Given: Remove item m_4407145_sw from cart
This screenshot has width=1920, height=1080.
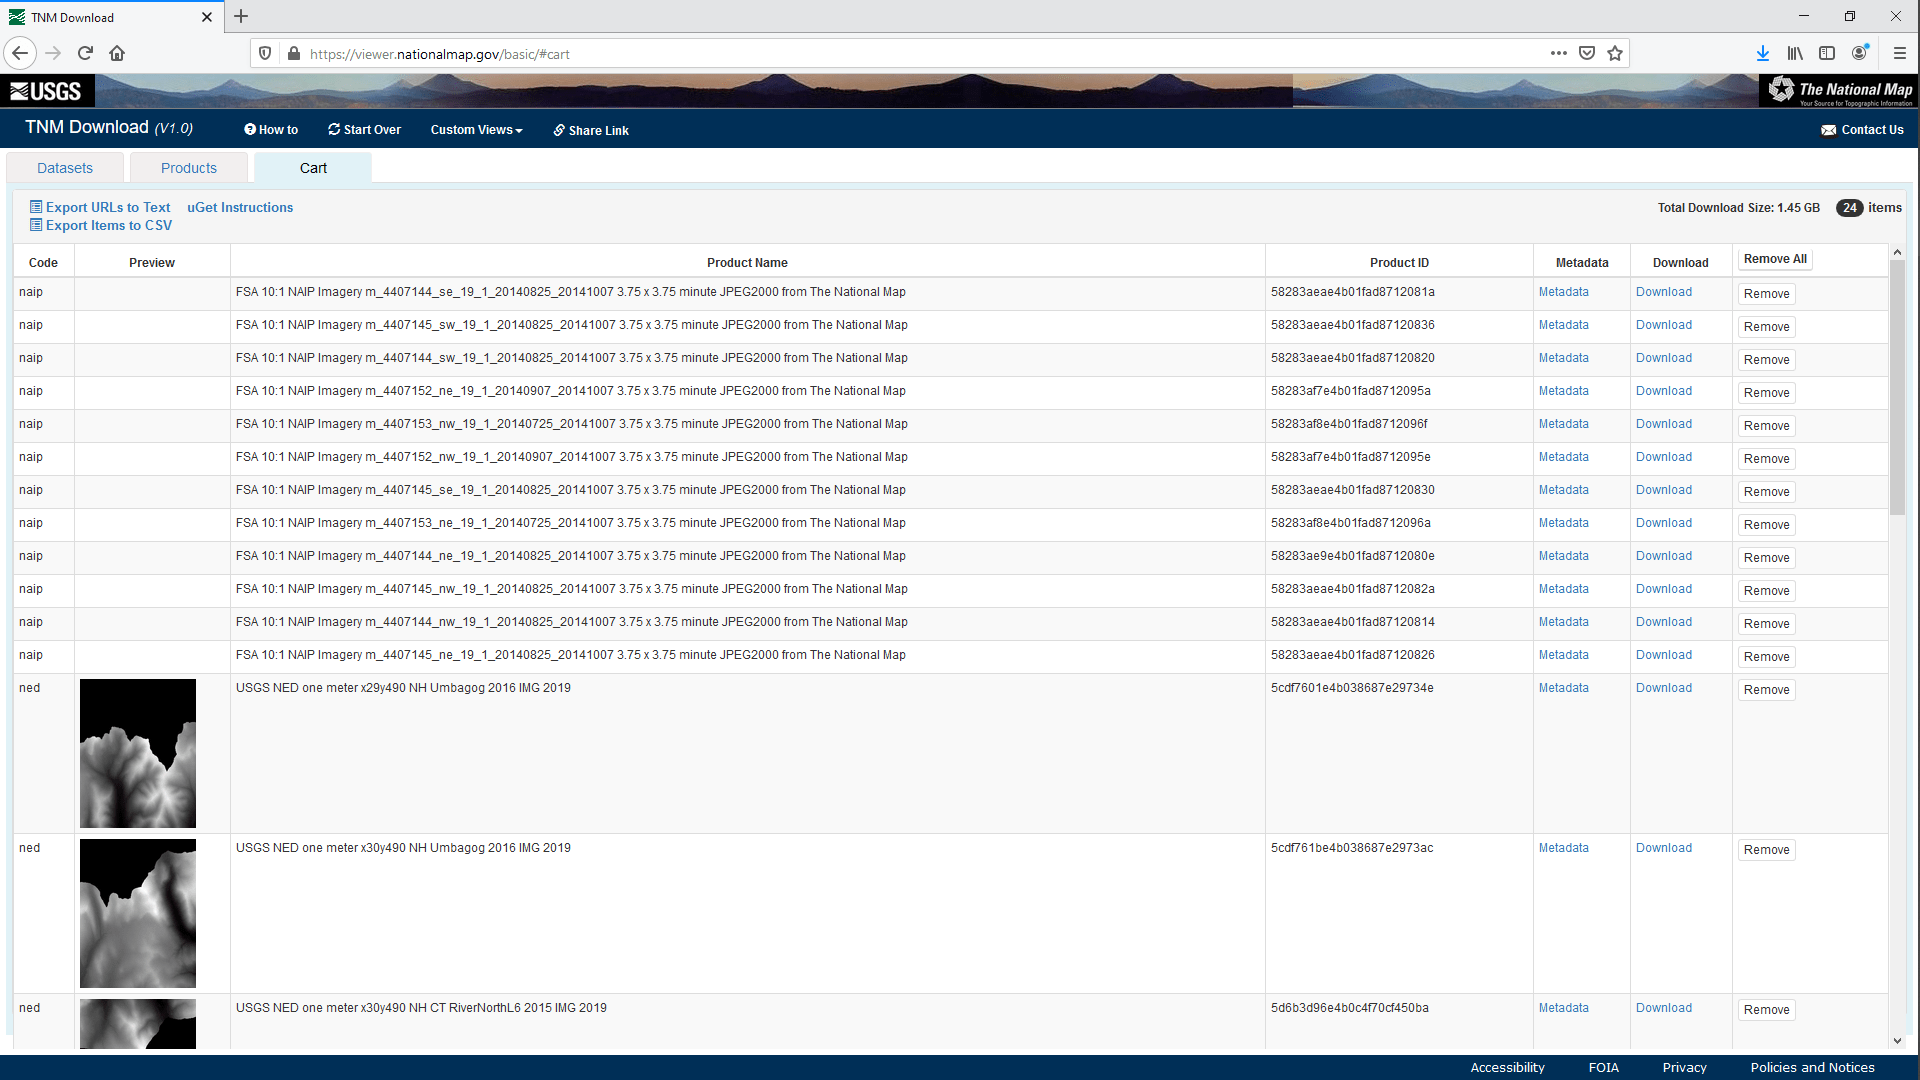Looking at the screenshot, I should pos(1766,327).
